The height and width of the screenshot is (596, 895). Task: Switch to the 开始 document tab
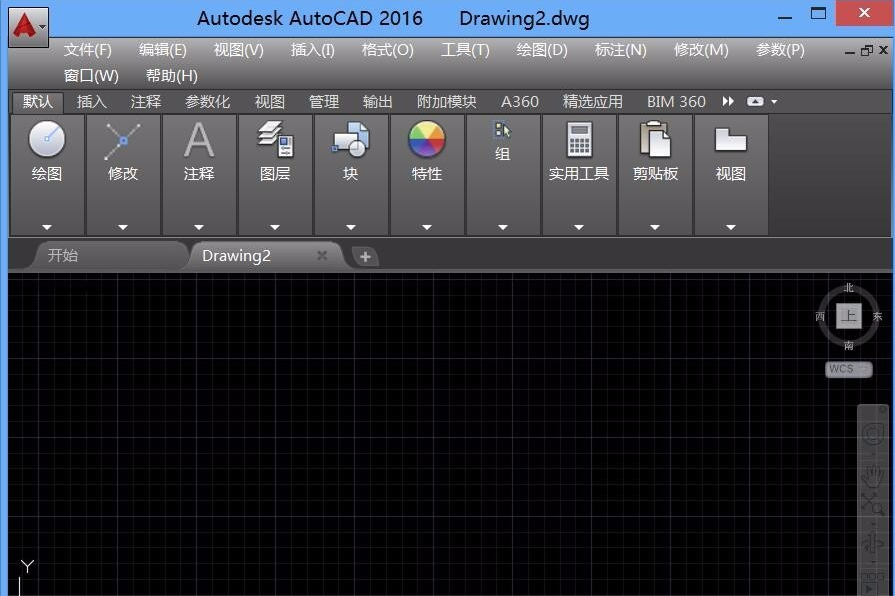(62, 256)
